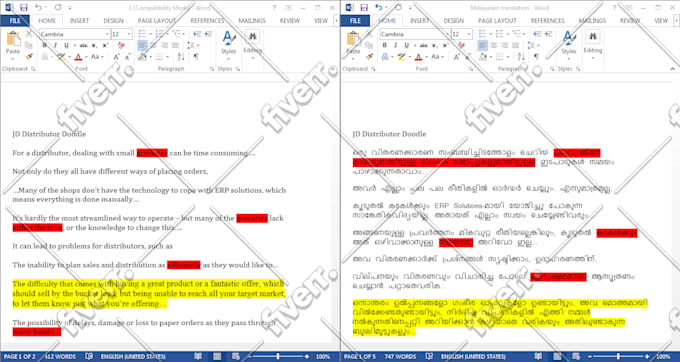Expand numbering dropdown in Malayalam translation window
680x362 pixels.
[507, 34]
